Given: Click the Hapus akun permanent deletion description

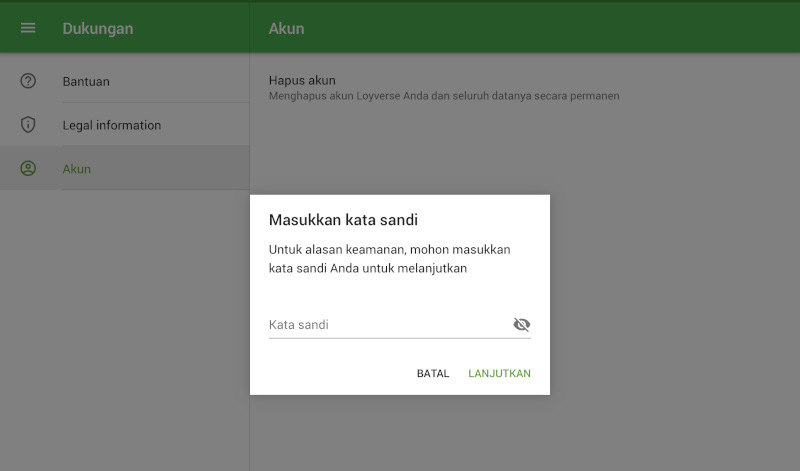Looking at the screenshot, I should [x=444, y=96].
